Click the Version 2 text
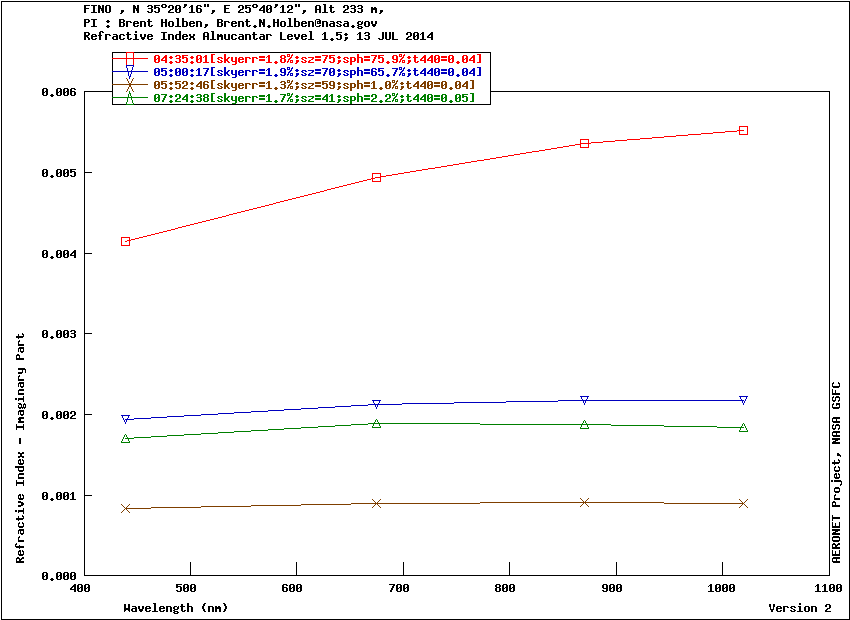This screenshot has width=850, height=620. [799, 608]
